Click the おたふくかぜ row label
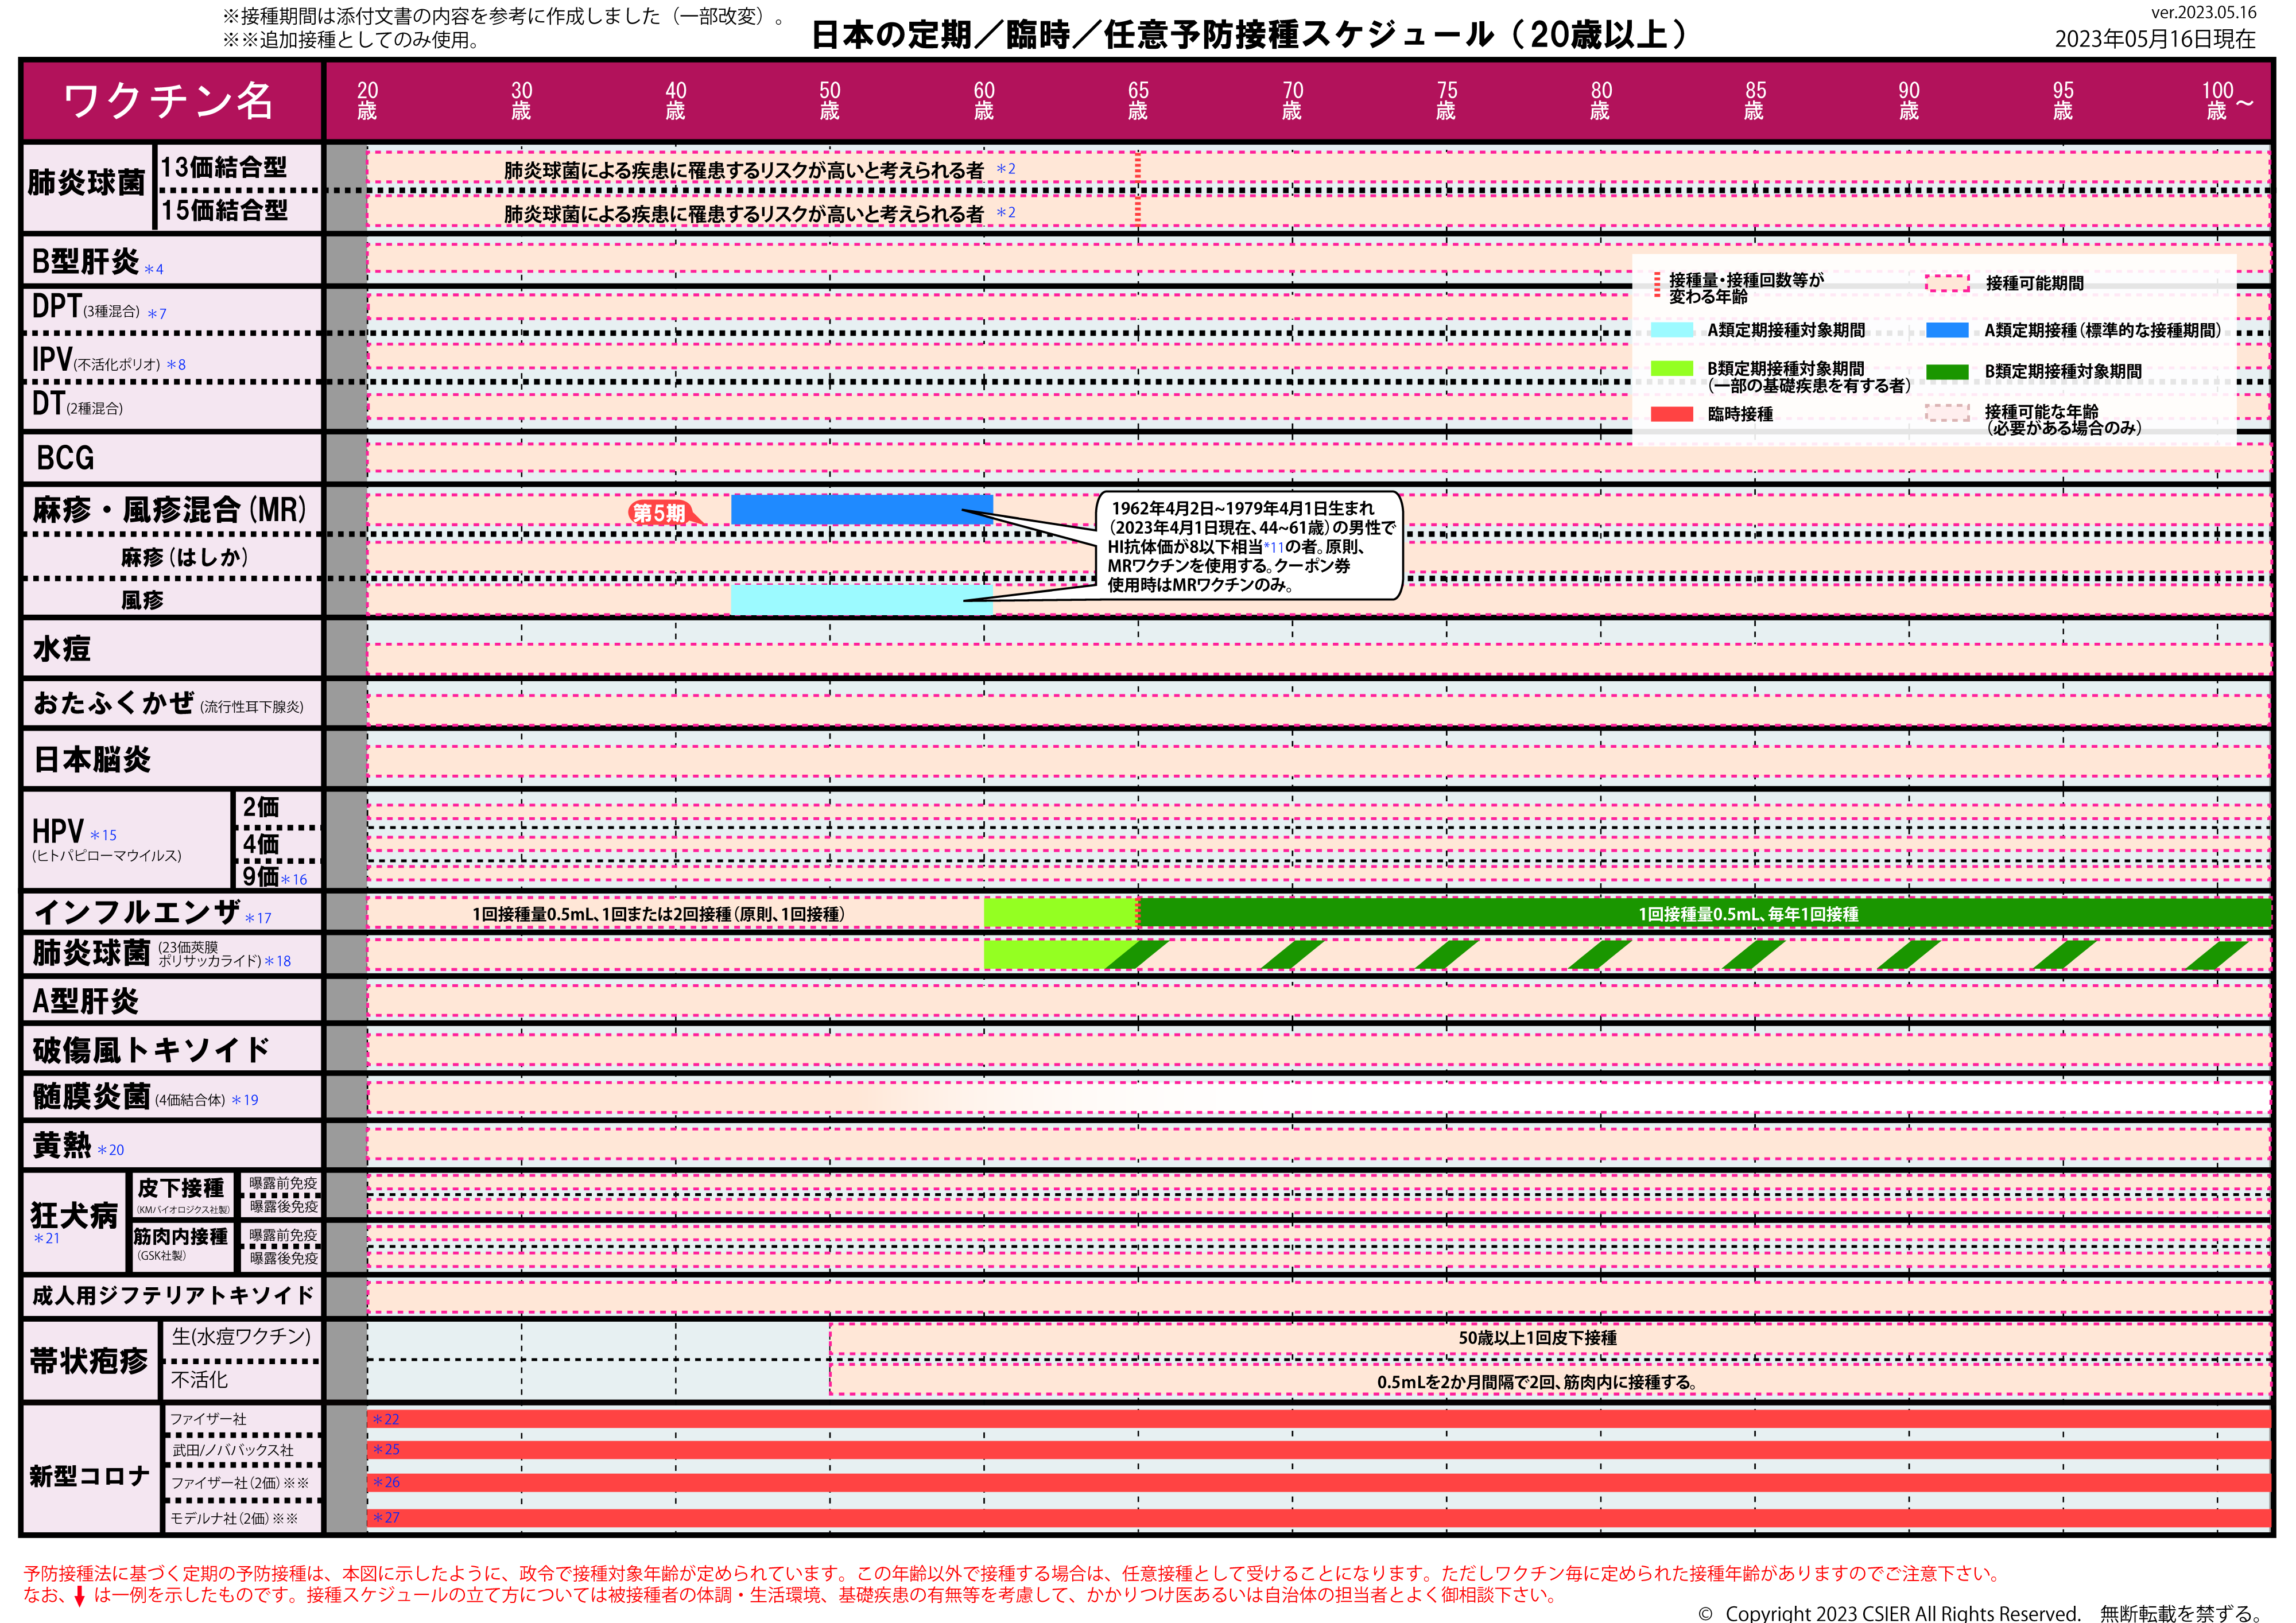This screenshot has height=1623, width=2296. click(168, 704)
